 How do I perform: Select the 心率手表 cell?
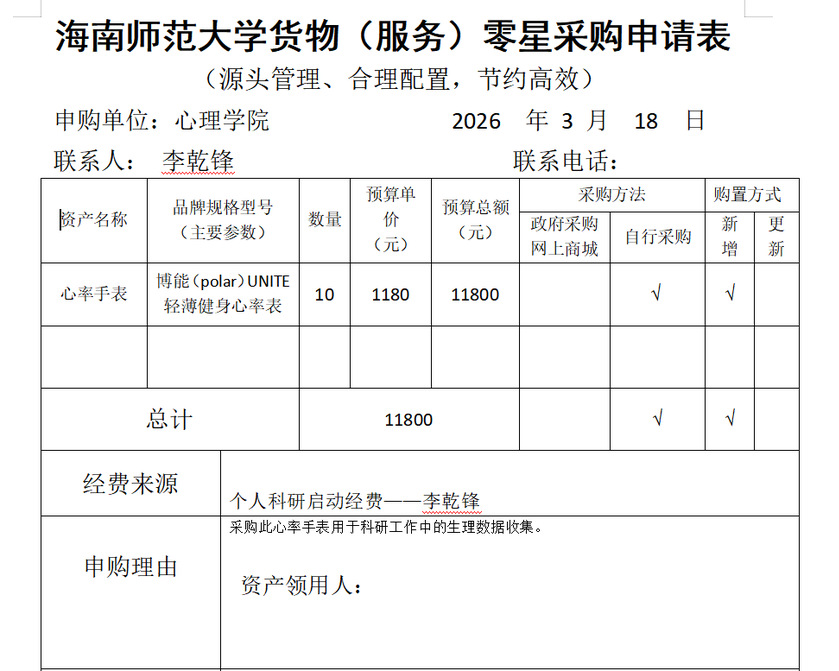pyautogui.click(x=94, y=294)
